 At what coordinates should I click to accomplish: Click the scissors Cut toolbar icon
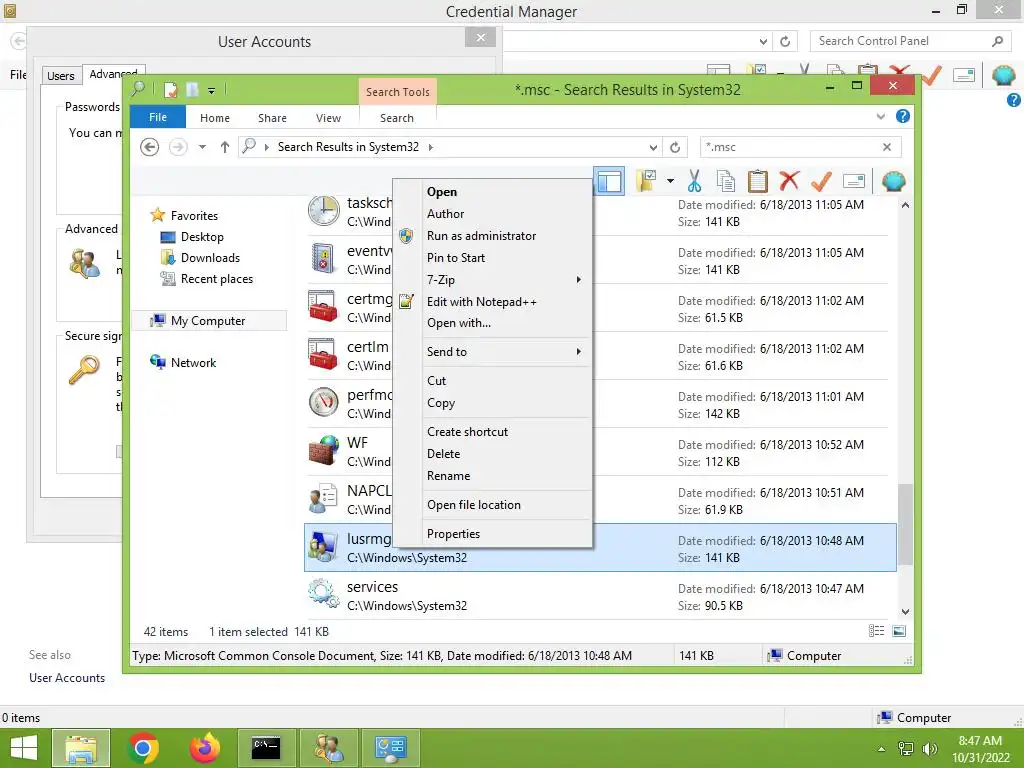pos(694,181)
